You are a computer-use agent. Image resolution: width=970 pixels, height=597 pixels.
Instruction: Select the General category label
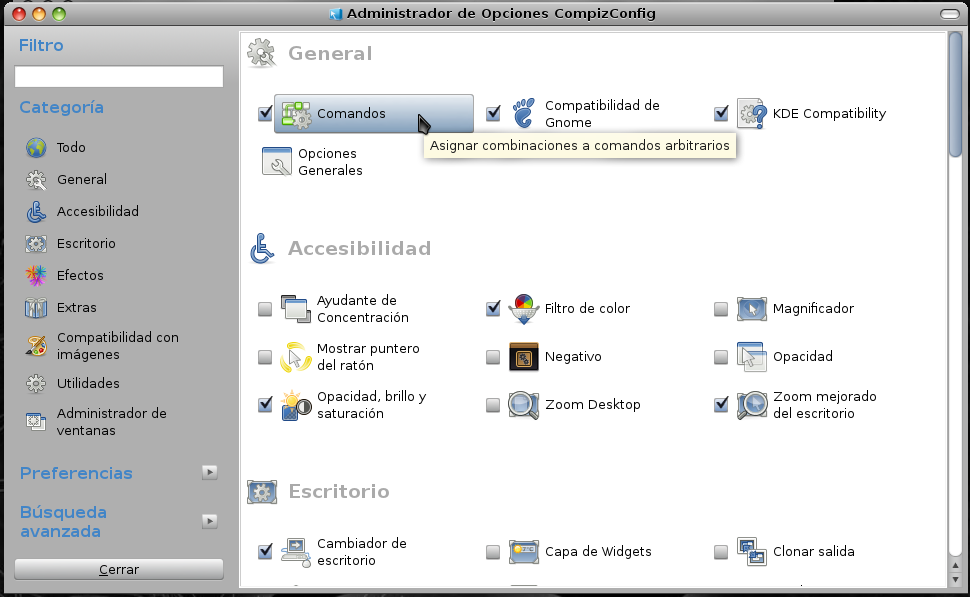(82, 180)
